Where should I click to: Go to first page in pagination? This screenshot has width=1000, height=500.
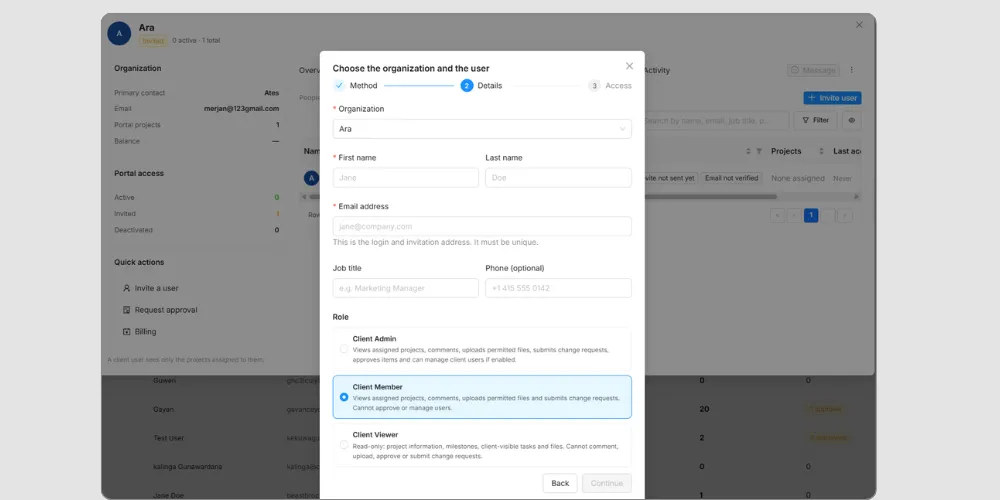coord(777,216)
